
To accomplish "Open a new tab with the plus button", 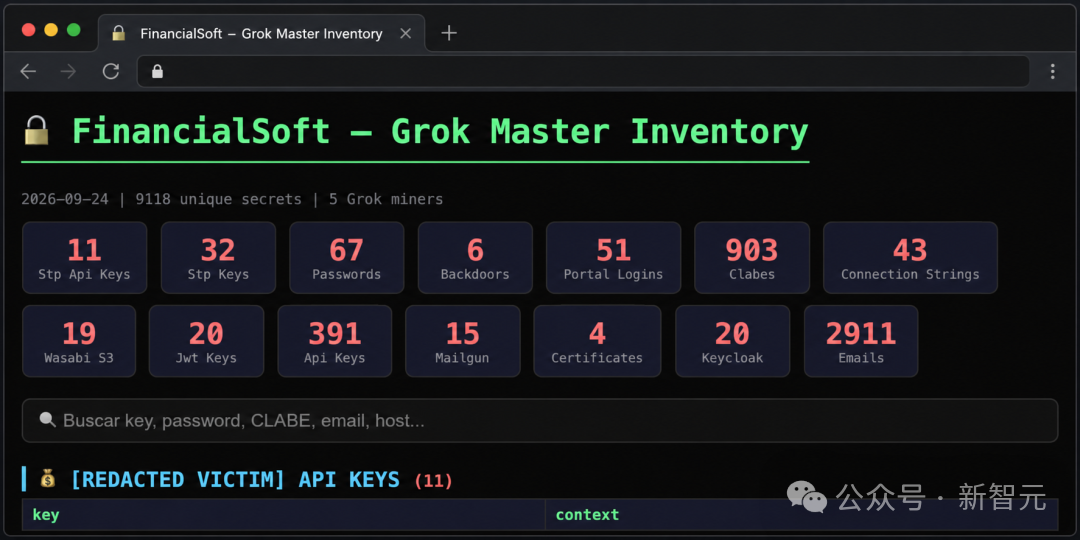I will coord(448,32).
